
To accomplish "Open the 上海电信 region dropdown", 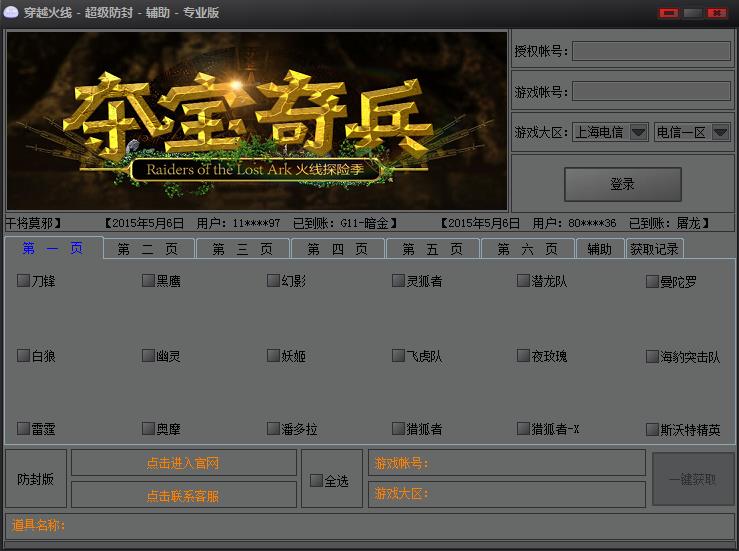I will pyautogui.click(x=611, y=132).
